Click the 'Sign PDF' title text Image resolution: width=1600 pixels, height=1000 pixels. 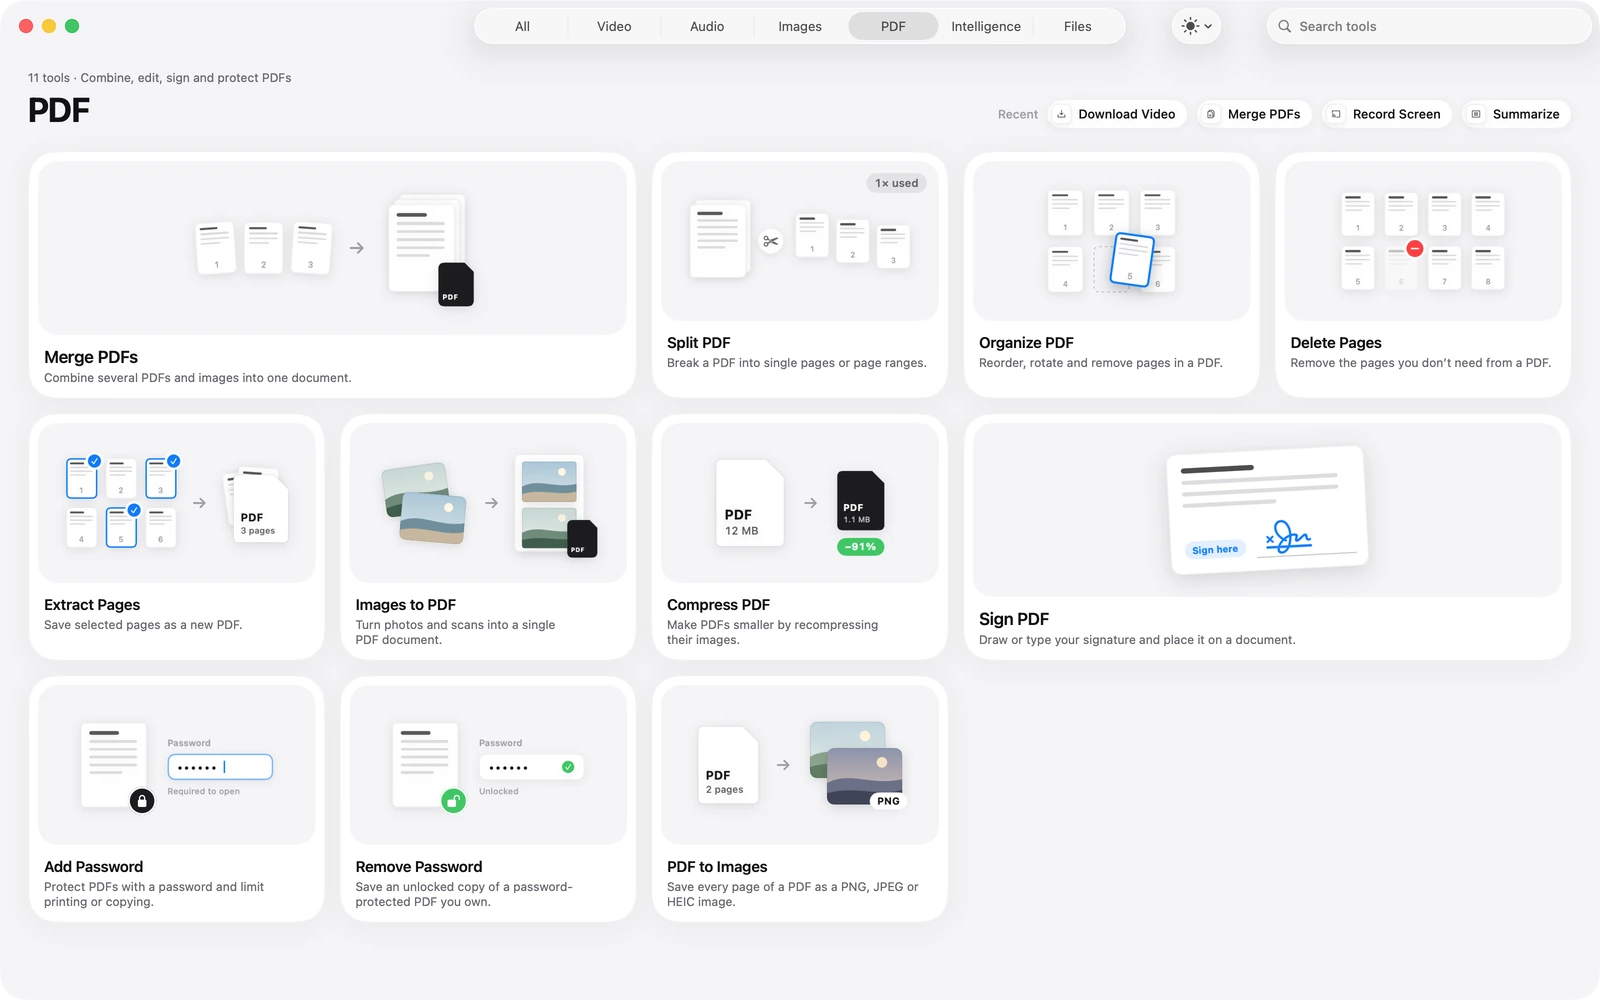coord(1014,619)
